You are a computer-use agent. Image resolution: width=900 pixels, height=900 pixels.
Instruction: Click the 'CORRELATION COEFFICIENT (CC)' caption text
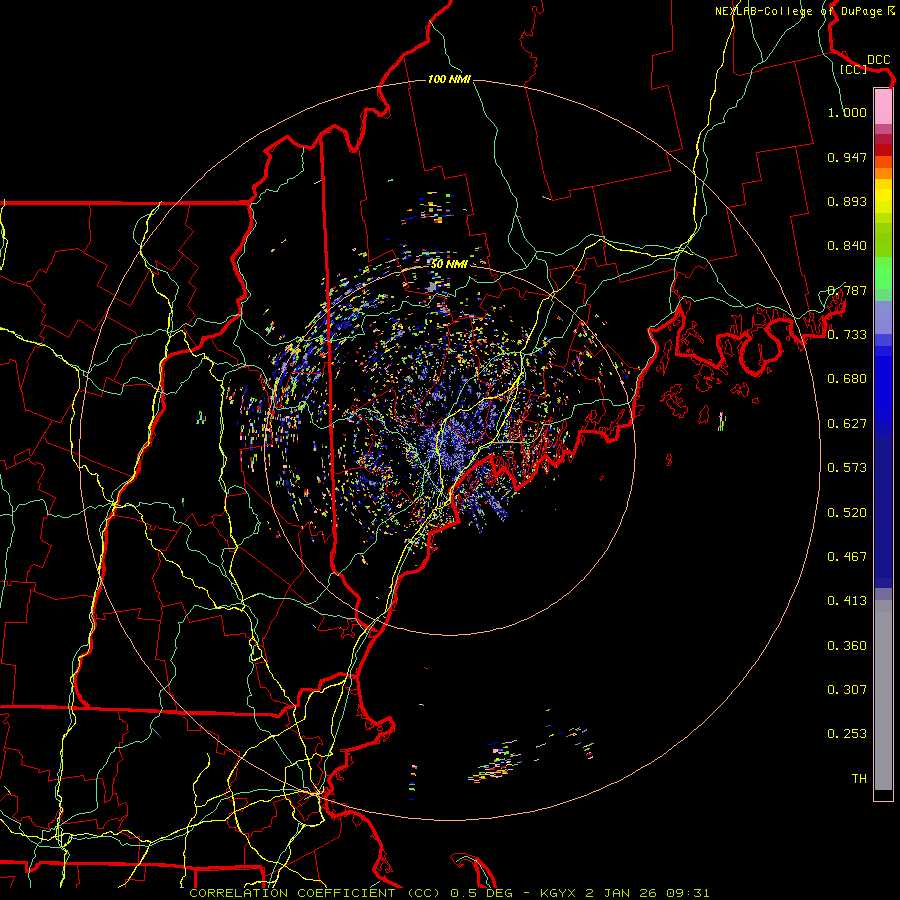point(315,893)
